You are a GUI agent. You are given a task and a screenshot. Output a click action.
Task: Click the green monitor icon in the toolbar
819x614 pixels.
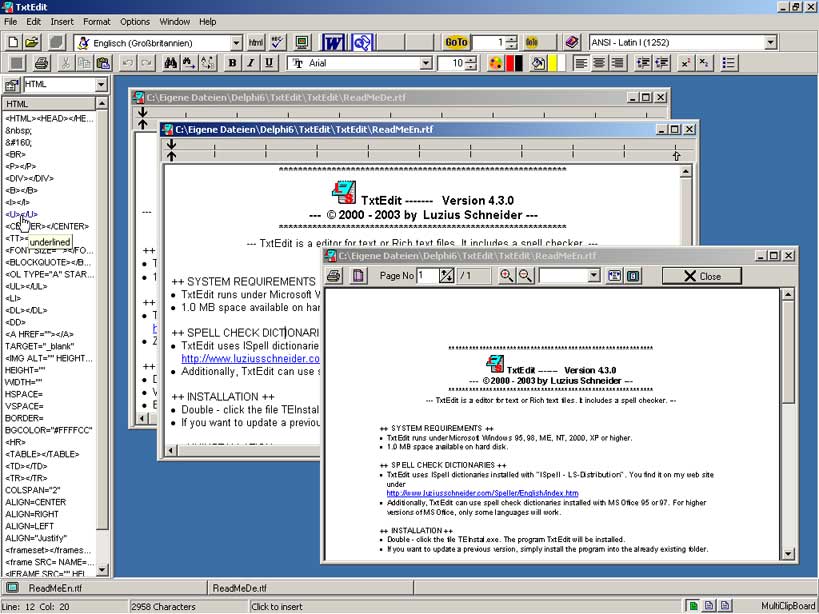click(x=301, y=42)
